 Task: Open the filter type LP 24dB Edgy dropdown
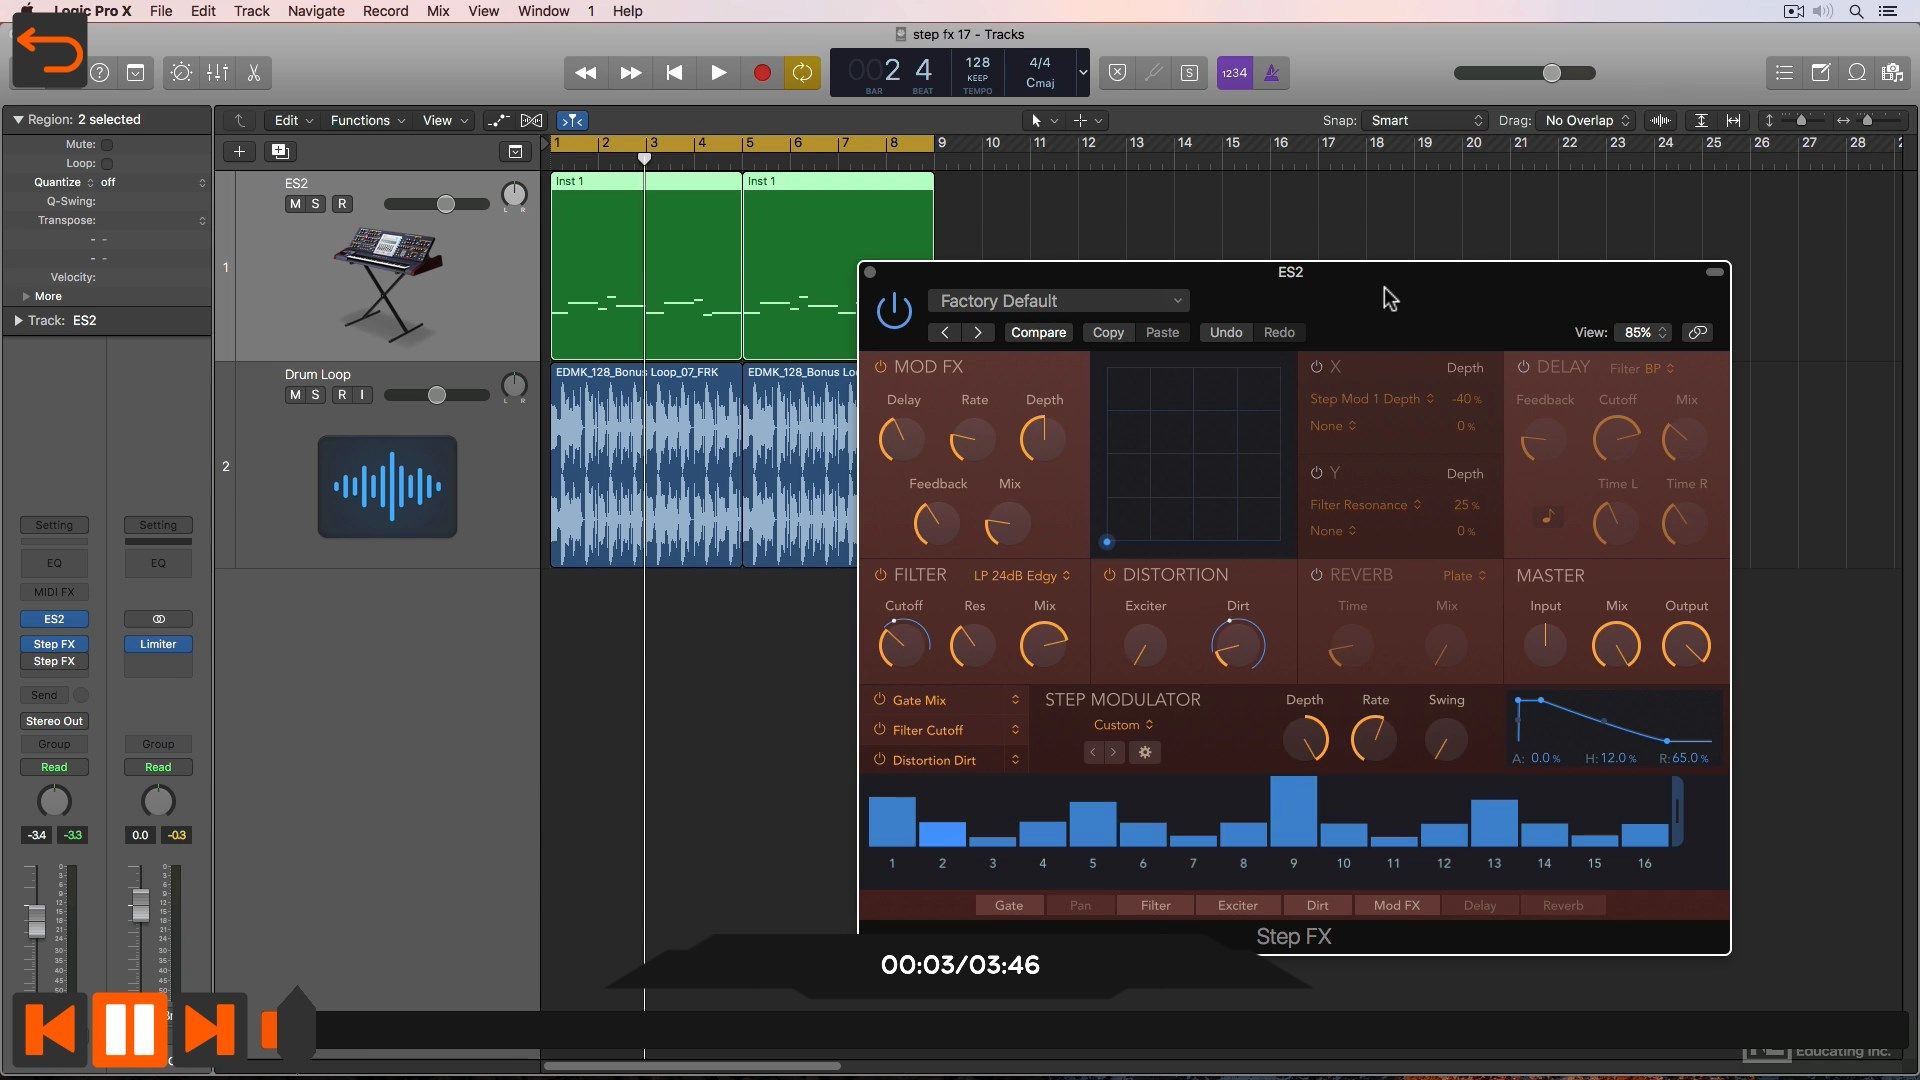[x=1022, y=576]
